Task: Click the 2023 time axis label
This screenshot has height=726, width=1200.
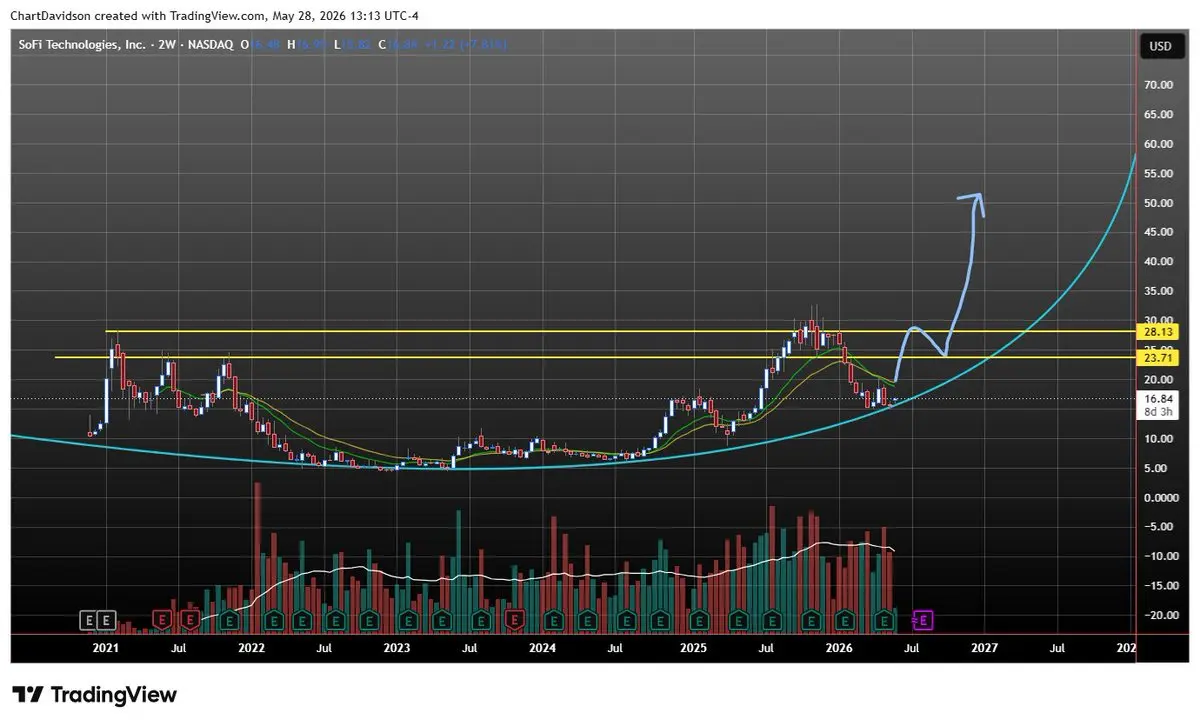Action: tap(397, 648)
